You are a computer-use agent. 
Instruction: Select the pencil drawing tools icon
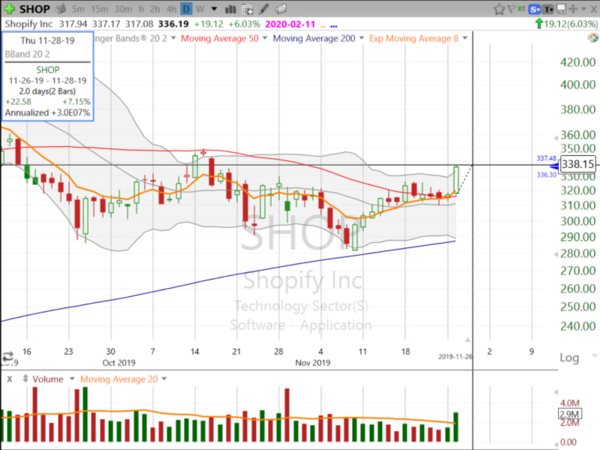click(264, 9)
